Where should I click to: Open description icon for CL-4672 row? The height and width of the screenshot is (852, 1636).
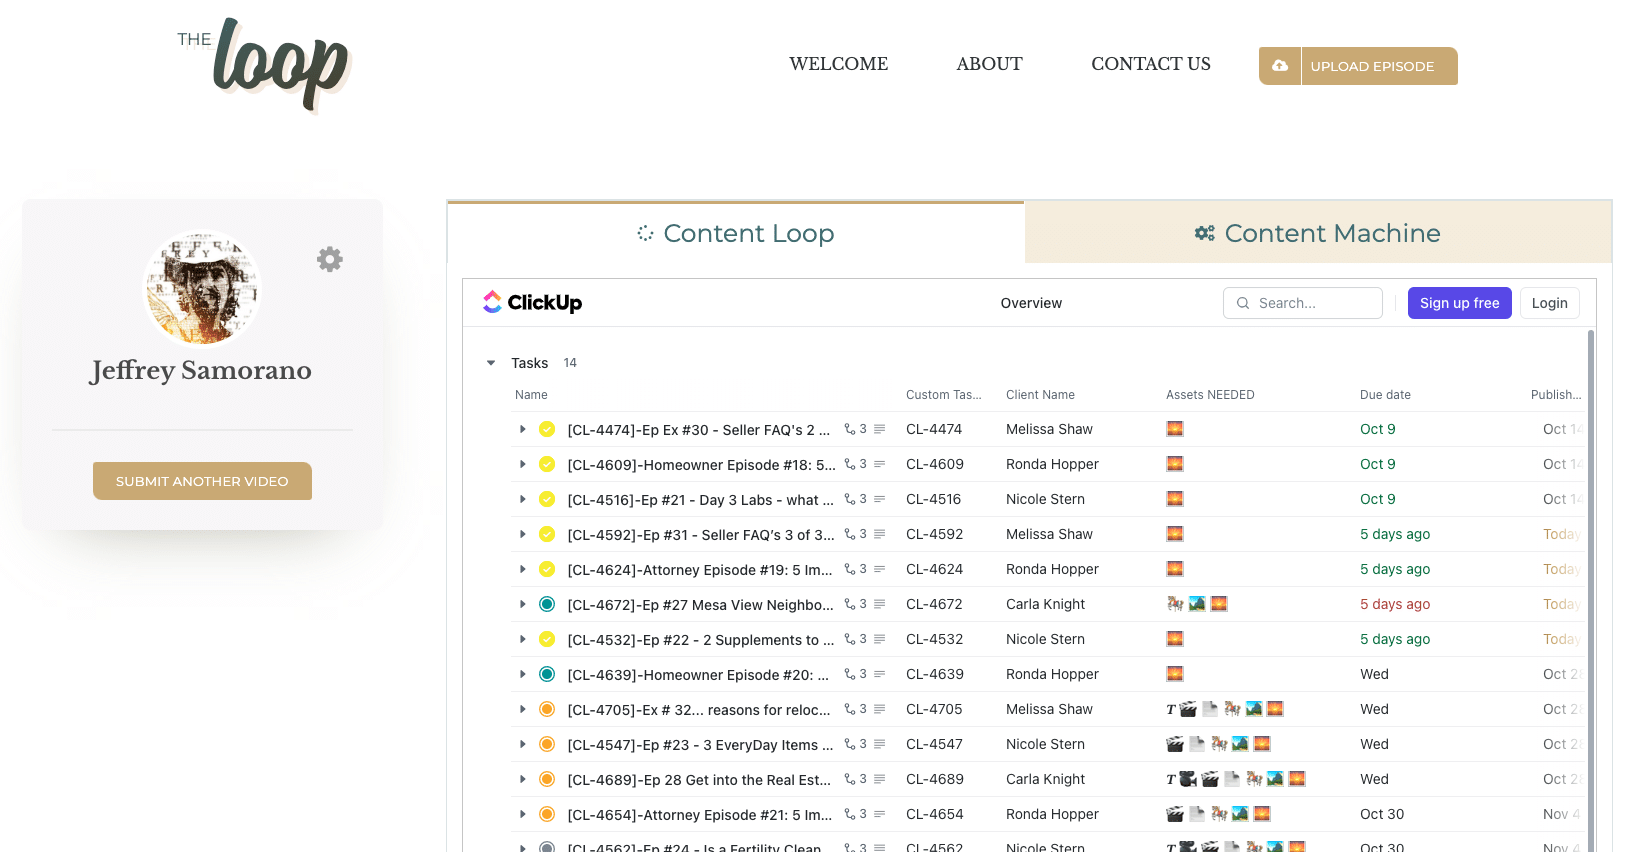click(x=880, y=604)
